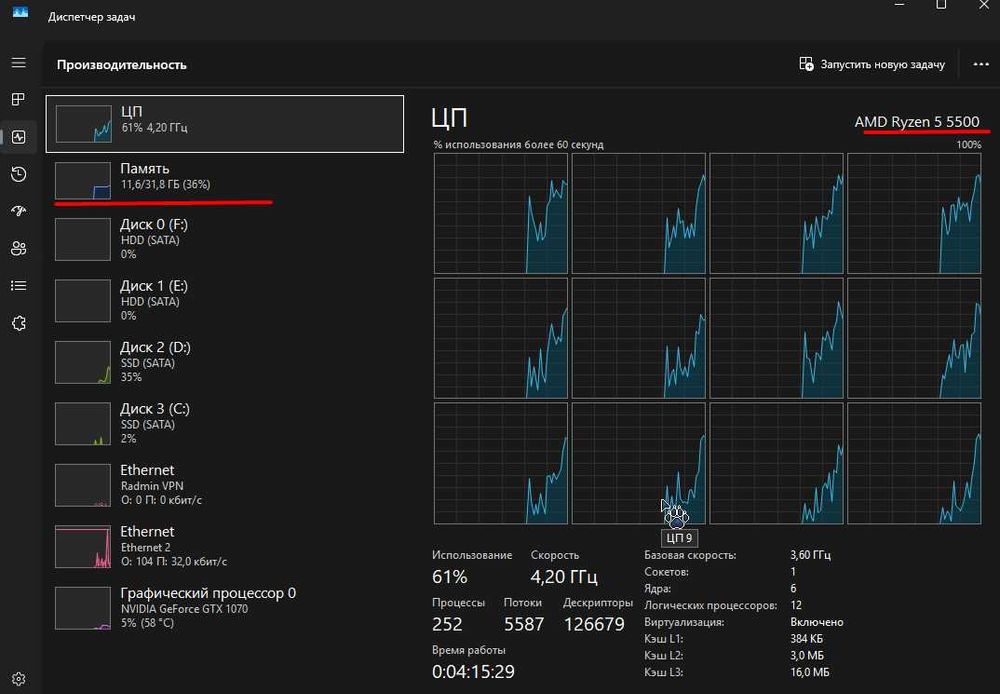This screenshot has width=1000, height=694.
Task: Click the uptime value 0:04:15:29
Action: (x=473, y=672)
